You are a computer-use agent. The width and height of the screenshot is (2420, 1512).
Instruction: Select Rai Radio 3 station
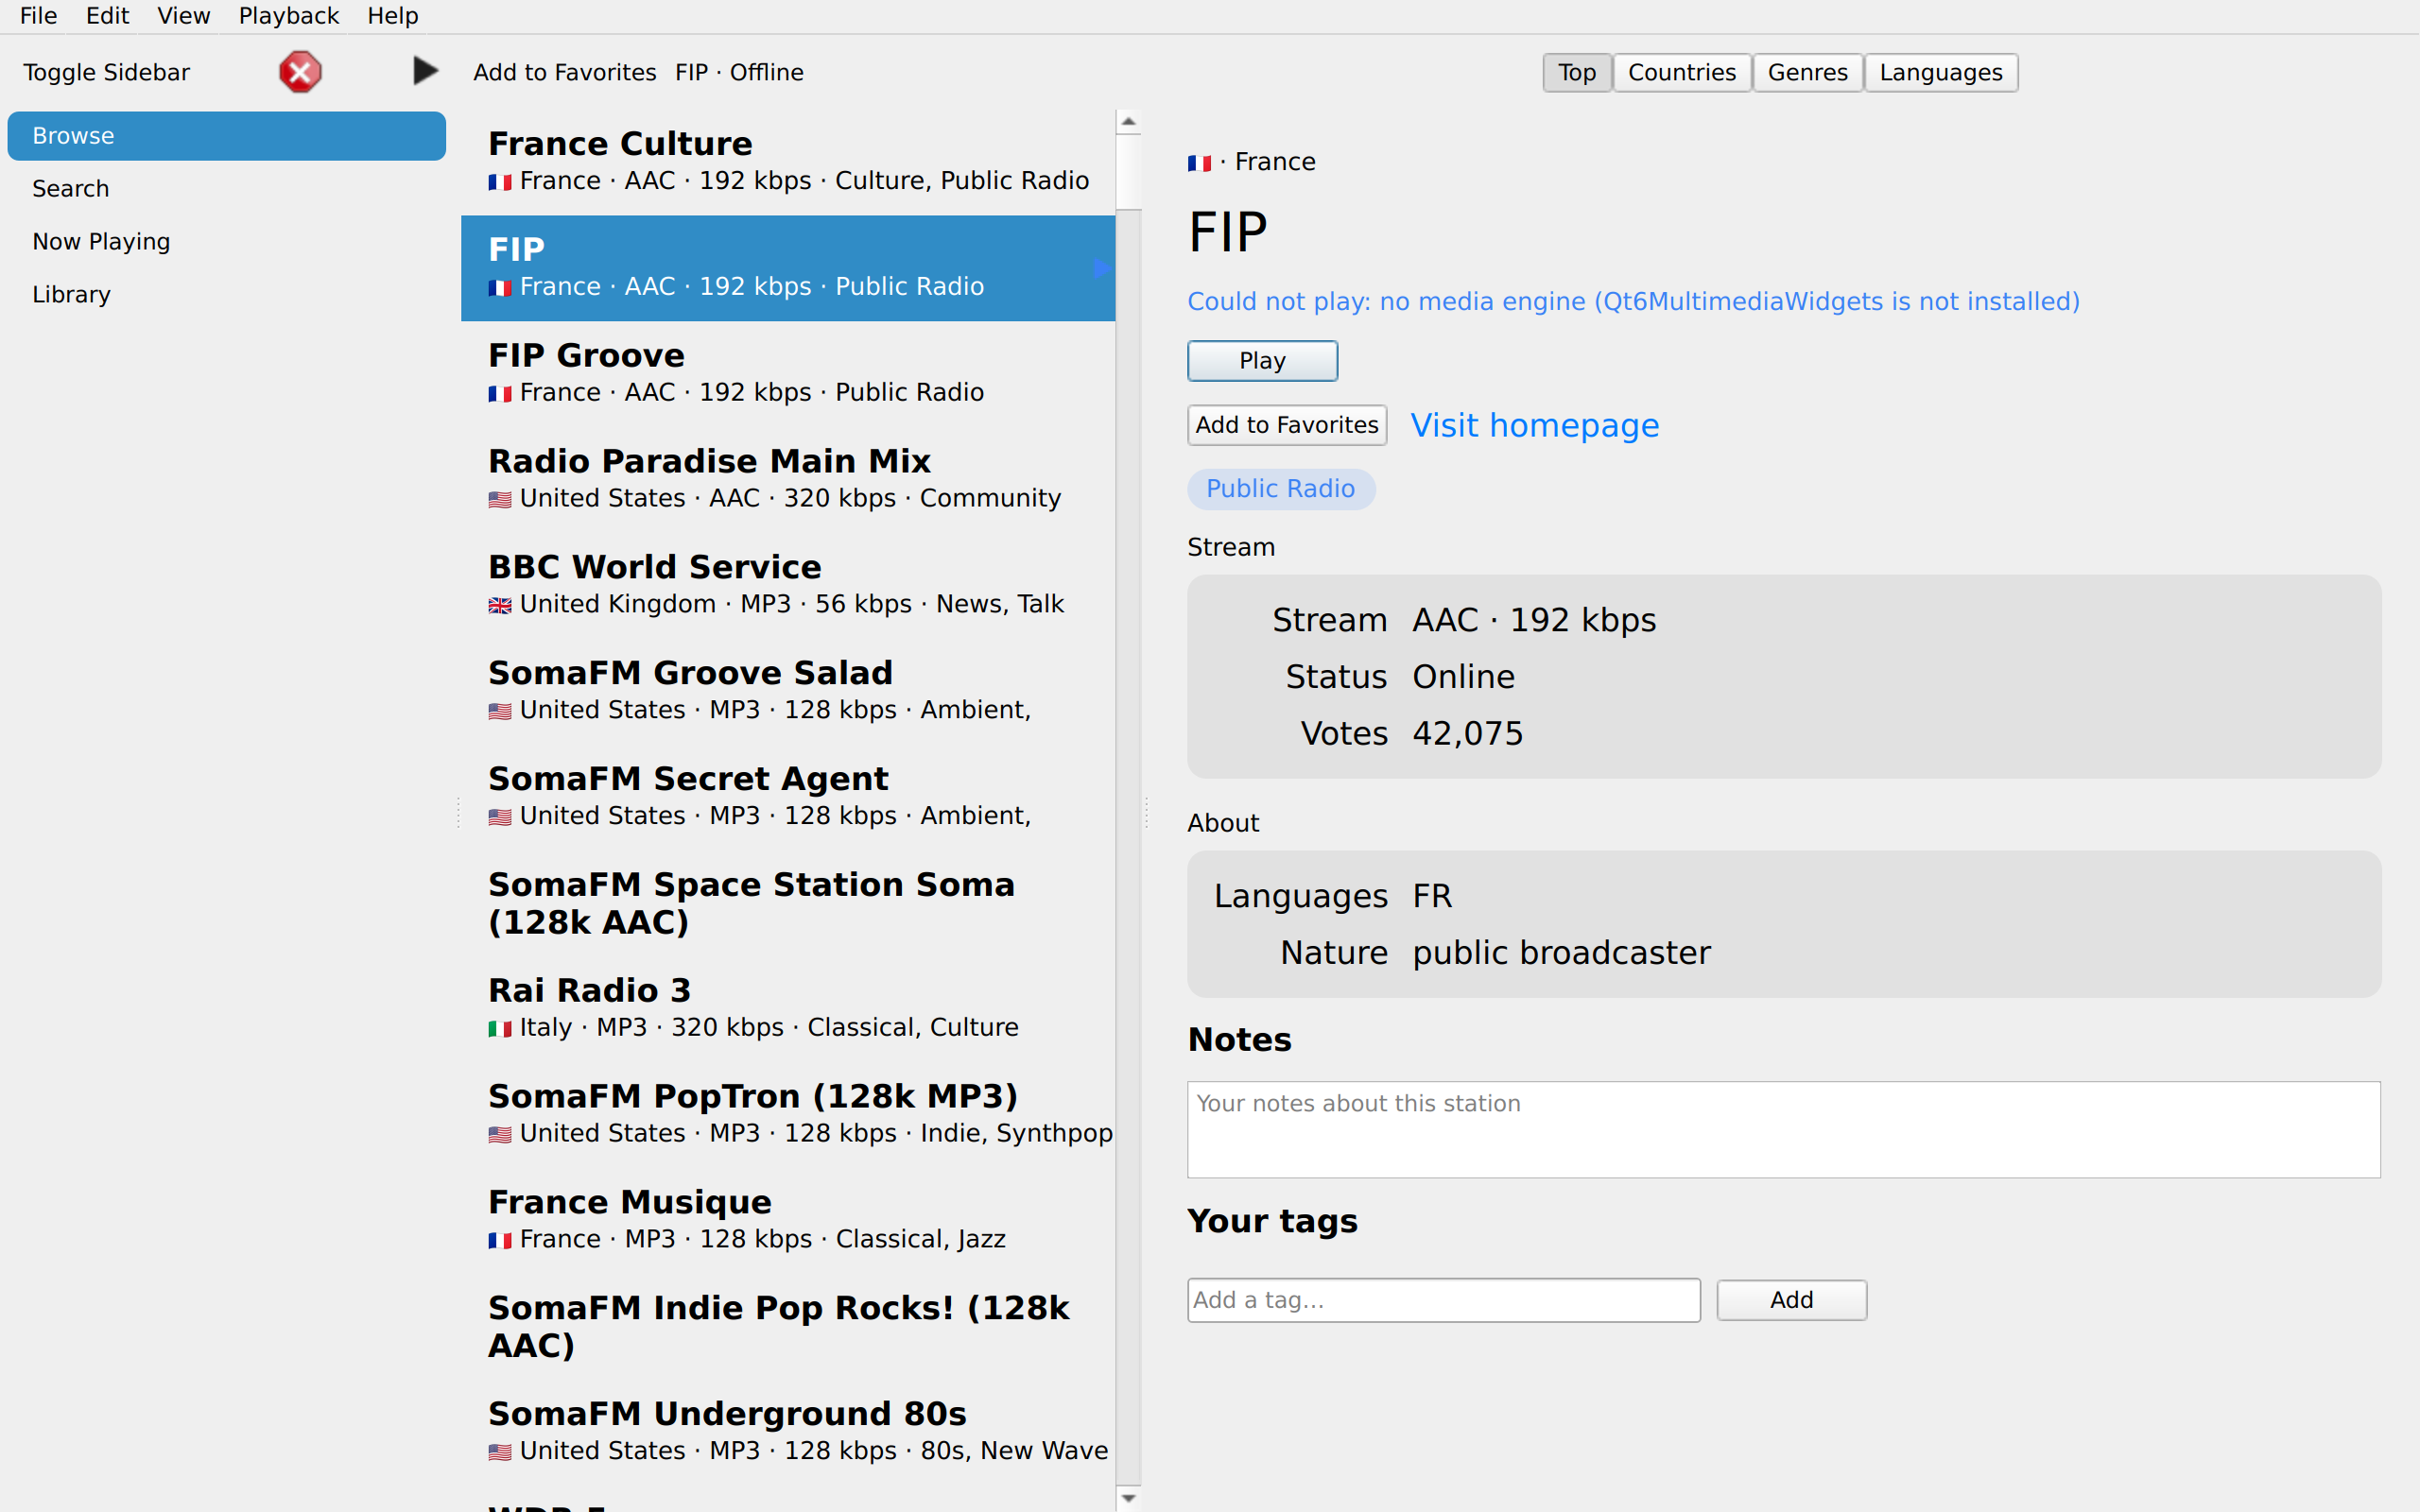[x=788, y=1010]
